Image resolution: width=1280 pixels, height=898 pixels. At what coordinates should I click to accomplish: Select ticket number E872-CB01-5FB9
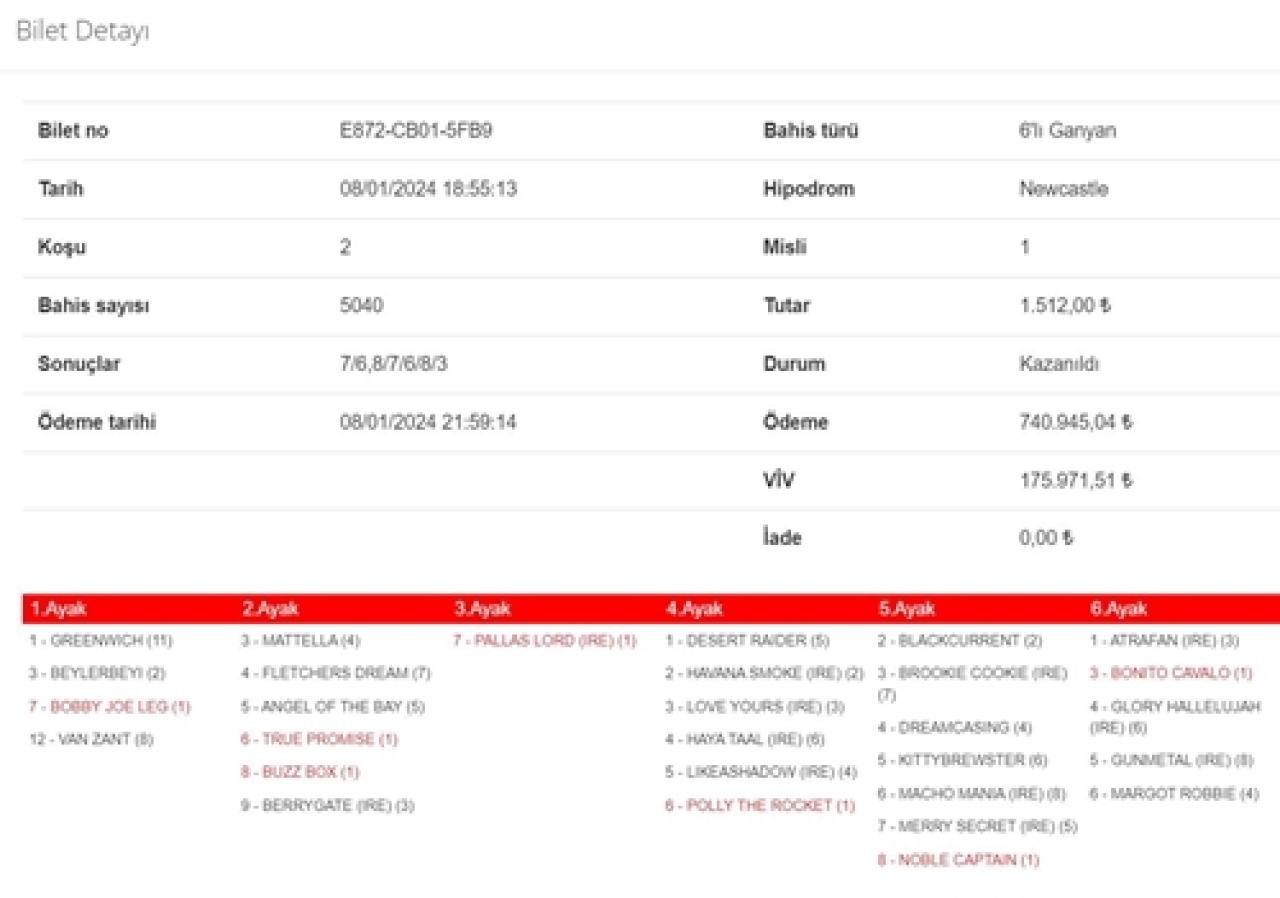coord(416,131)
